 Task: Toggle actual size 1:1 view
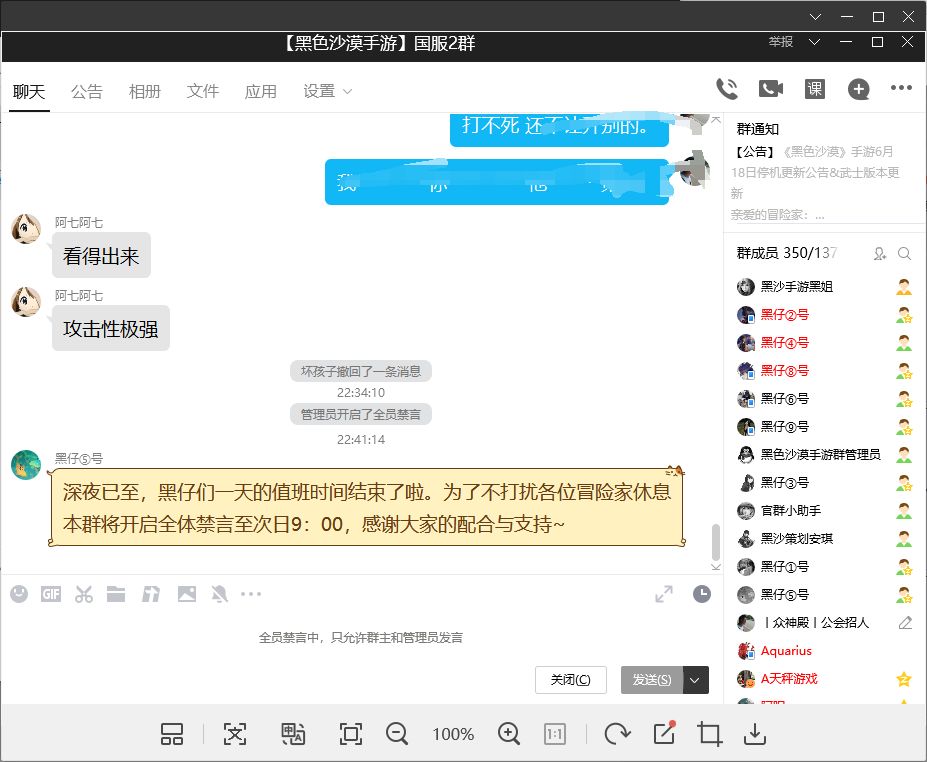click(x=555, y=734)
